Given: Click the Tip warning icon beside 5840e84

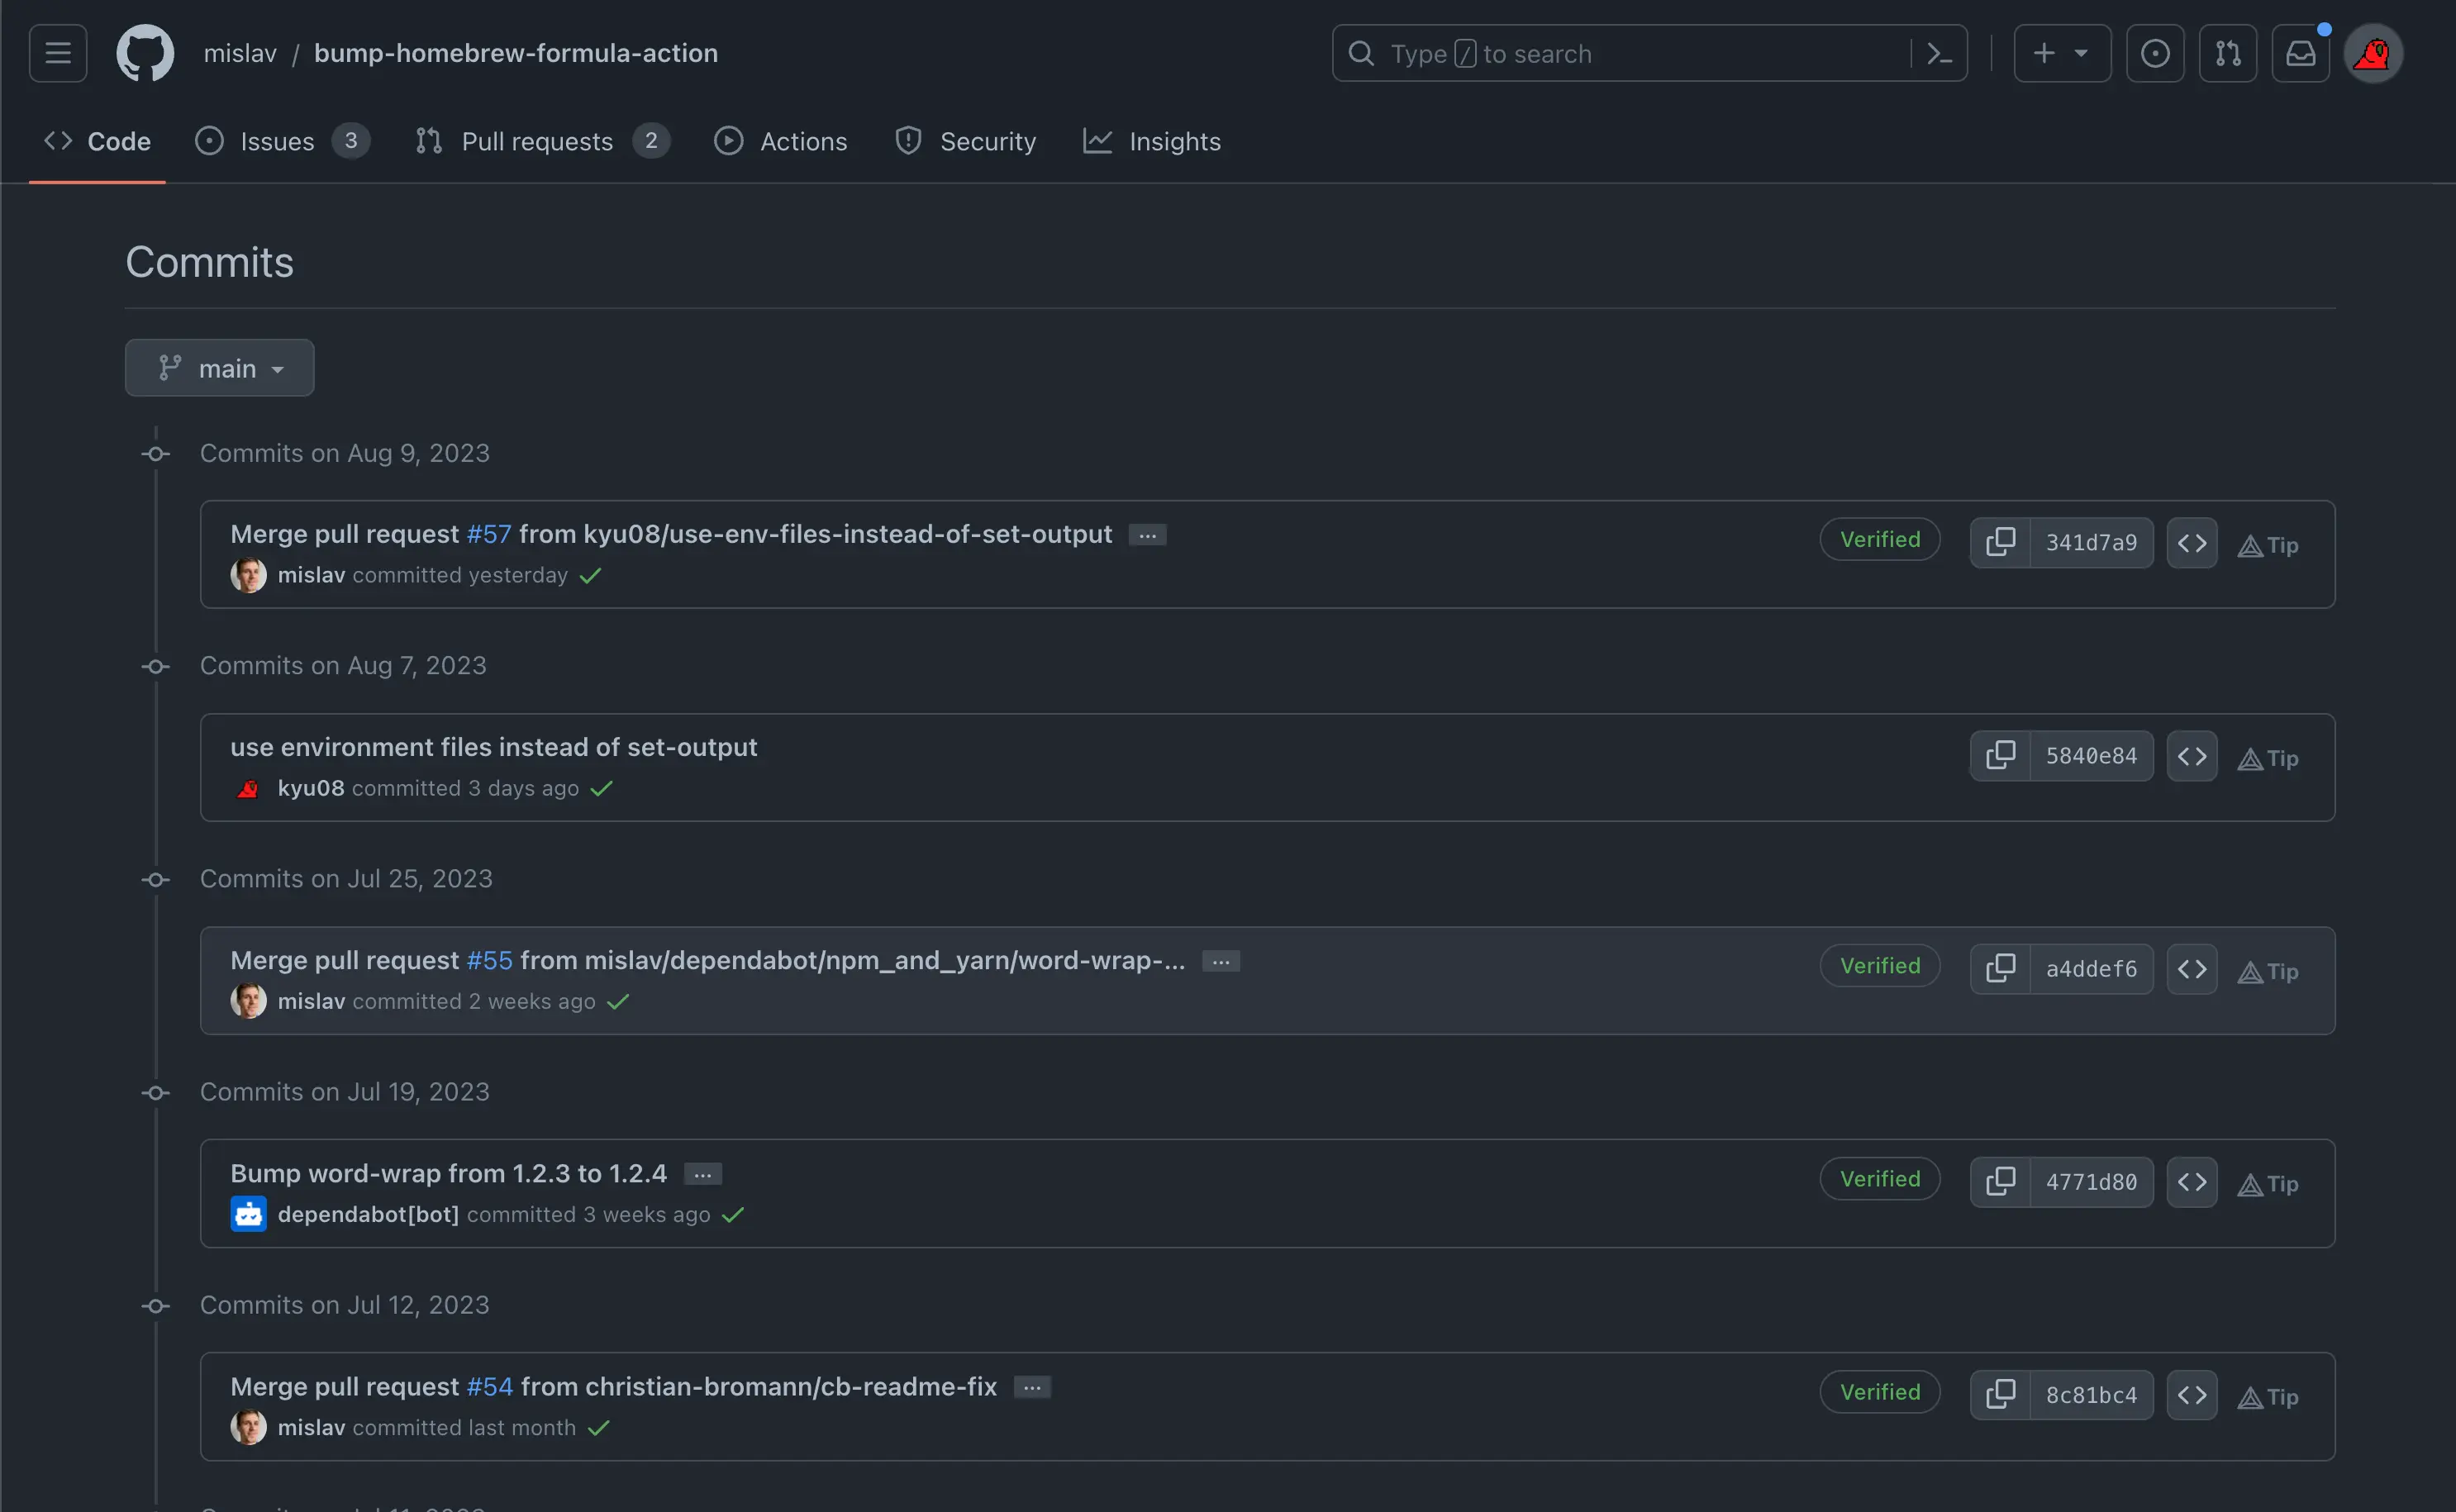Looking at the screenshot, I should click(x=2250, y=758).
